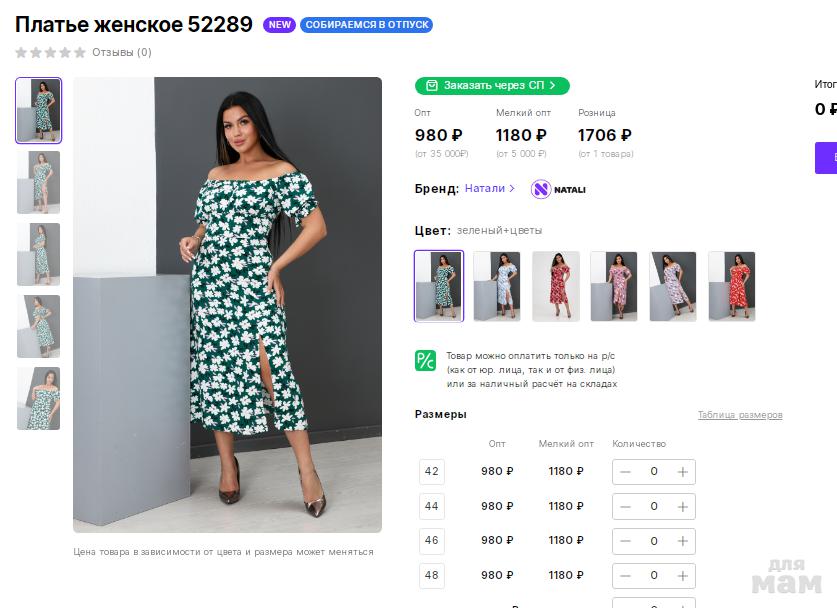Click the size 42 quantity input field
The width and height of the screenshot is (837, 608).
click(654, 472)
